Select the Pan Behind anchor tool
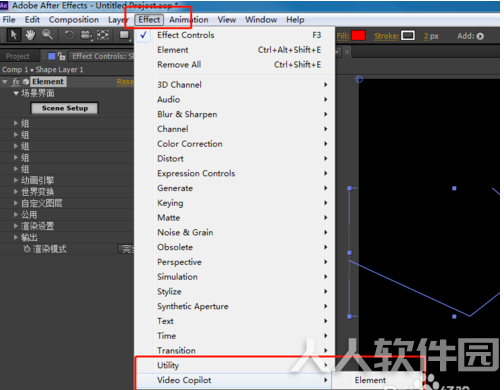 click(103, 35)
